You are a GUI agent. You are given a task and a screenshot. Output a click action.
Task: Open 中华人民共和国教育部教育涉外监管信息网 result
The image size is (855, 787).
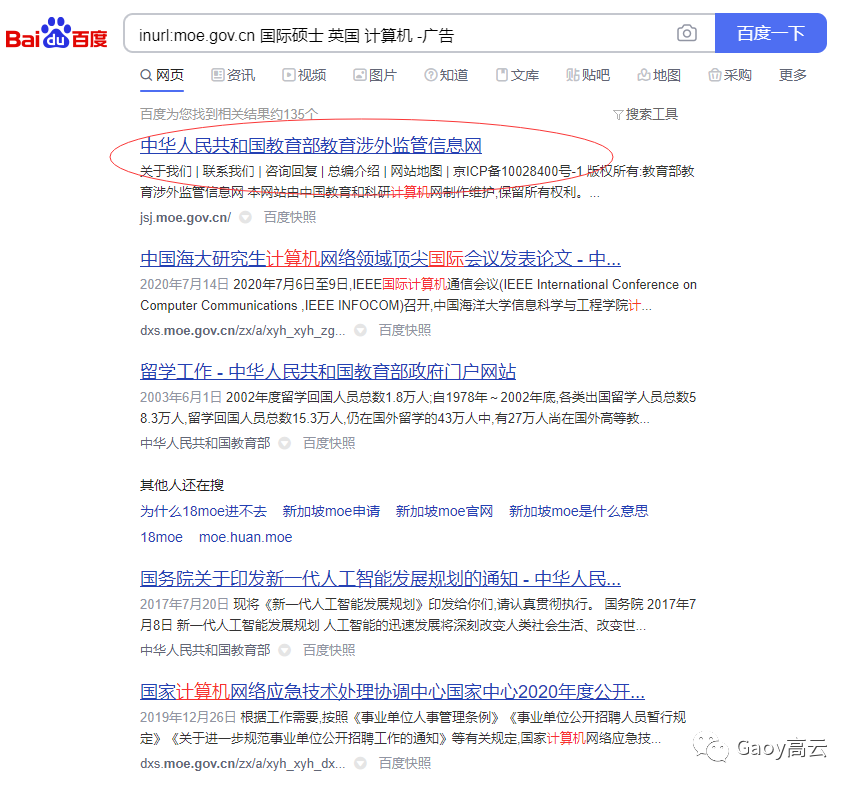coord(311,146)
